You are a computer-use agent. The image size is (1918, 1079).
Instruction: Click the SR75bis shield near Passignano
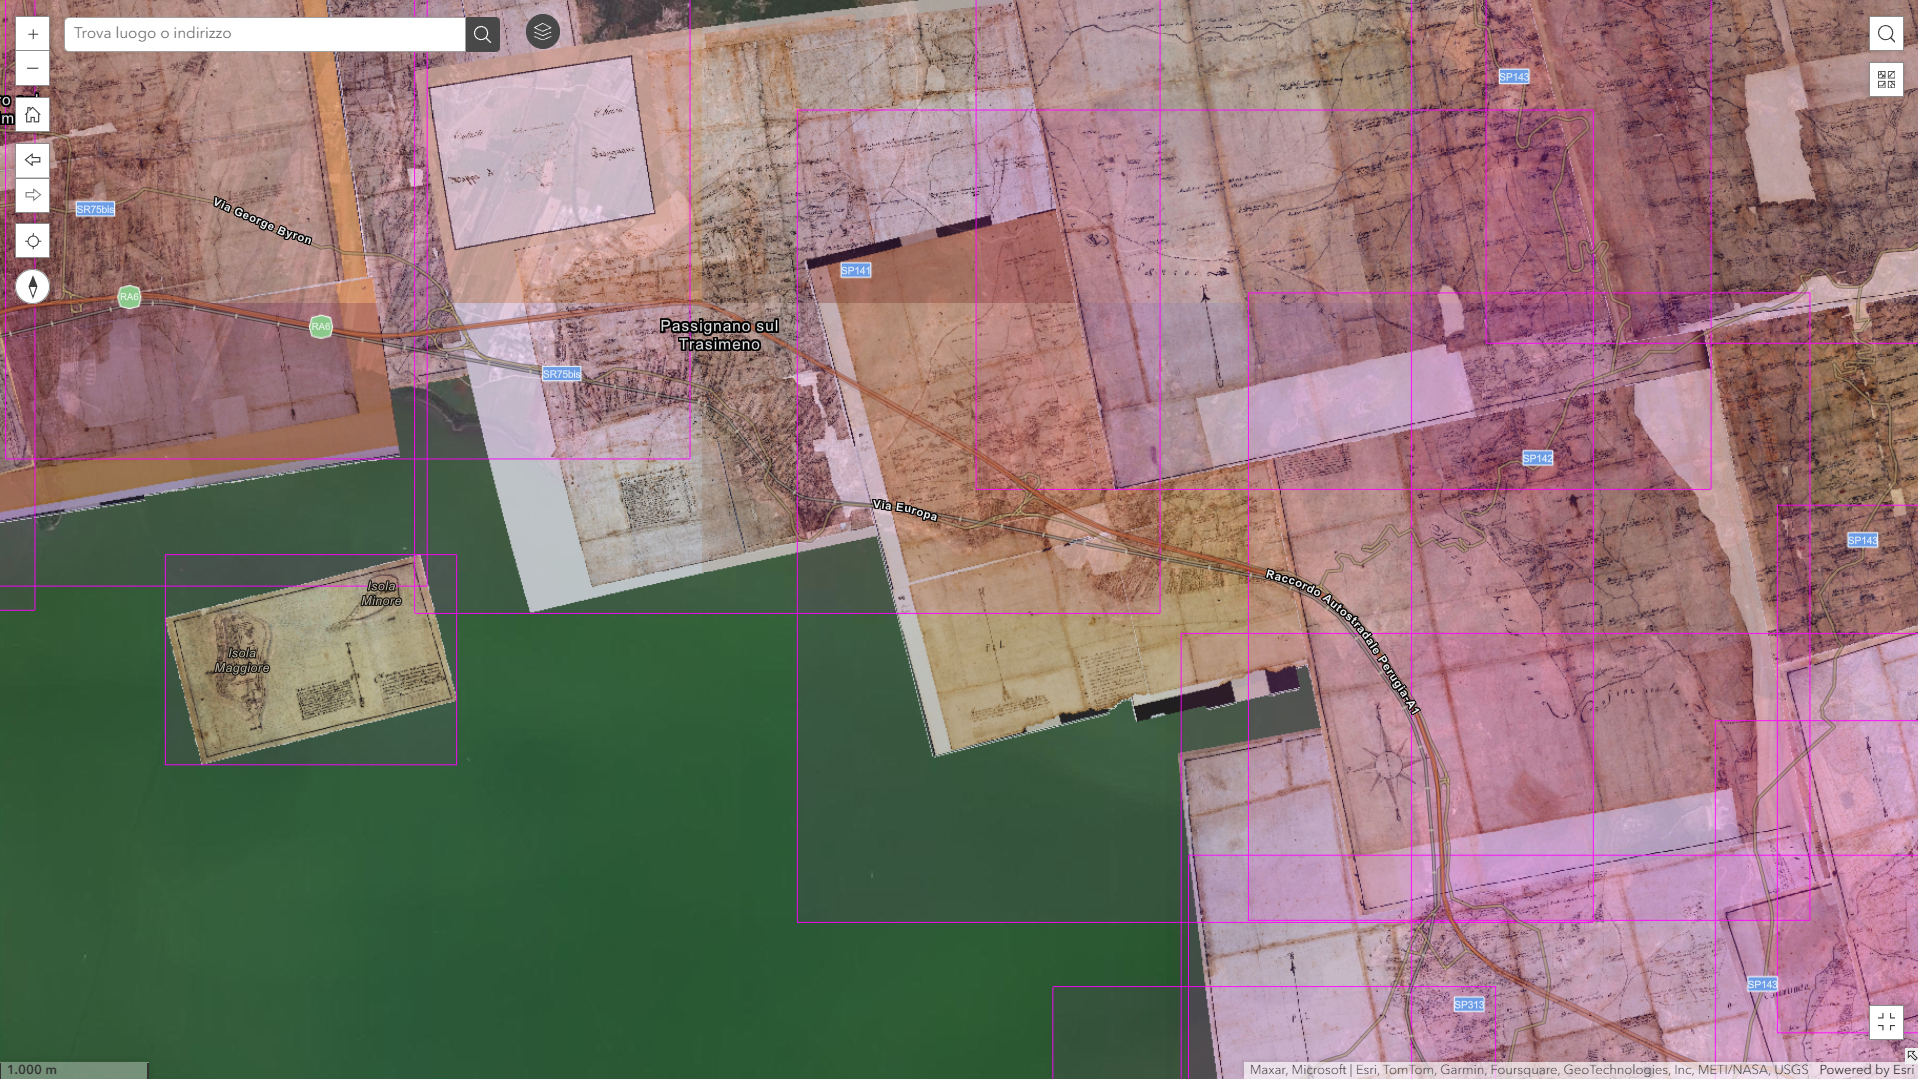click(x=561, y=374)
